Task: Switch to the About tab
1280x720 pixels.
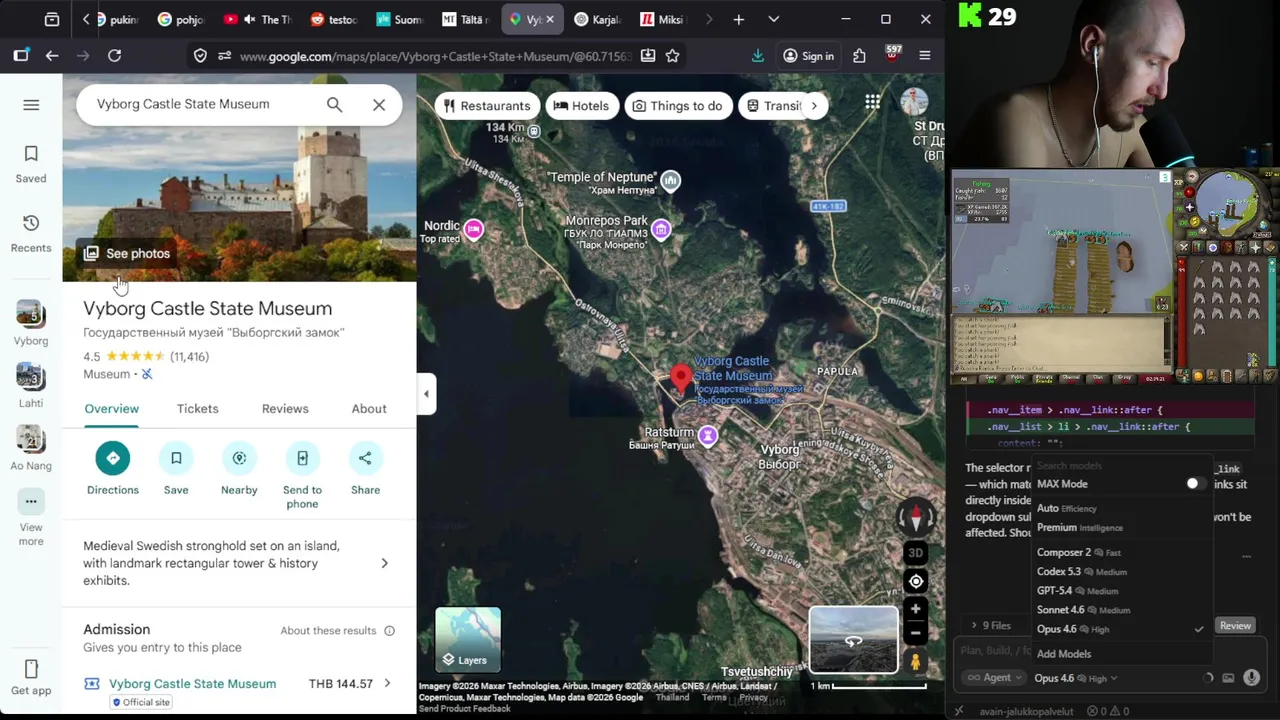Action: 369,409
